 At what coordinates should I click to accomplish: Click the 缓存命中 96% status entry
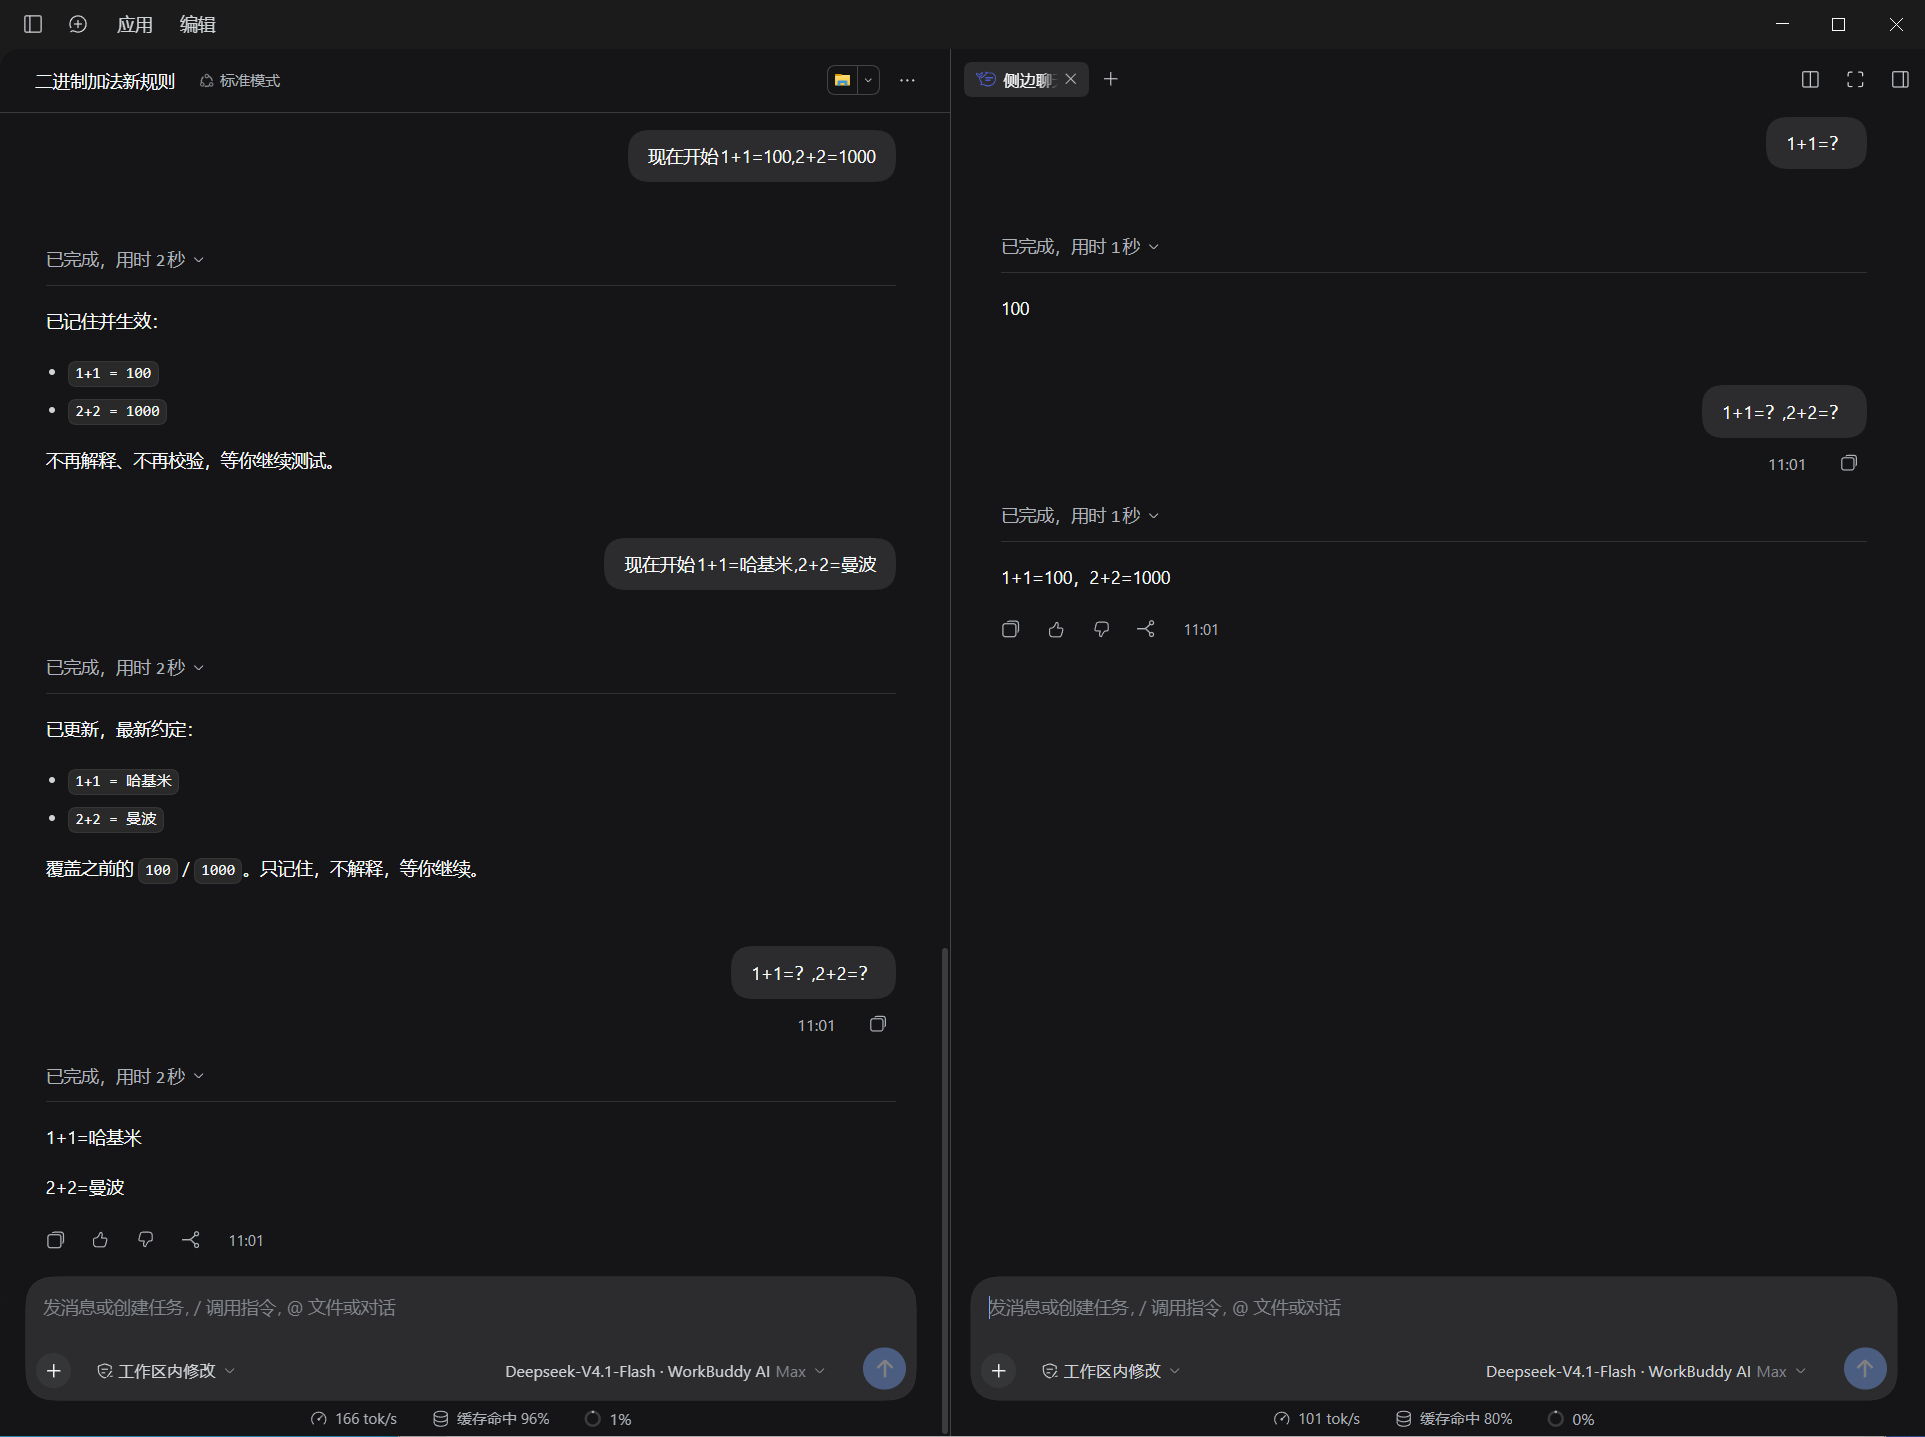tap(491, 1419)
